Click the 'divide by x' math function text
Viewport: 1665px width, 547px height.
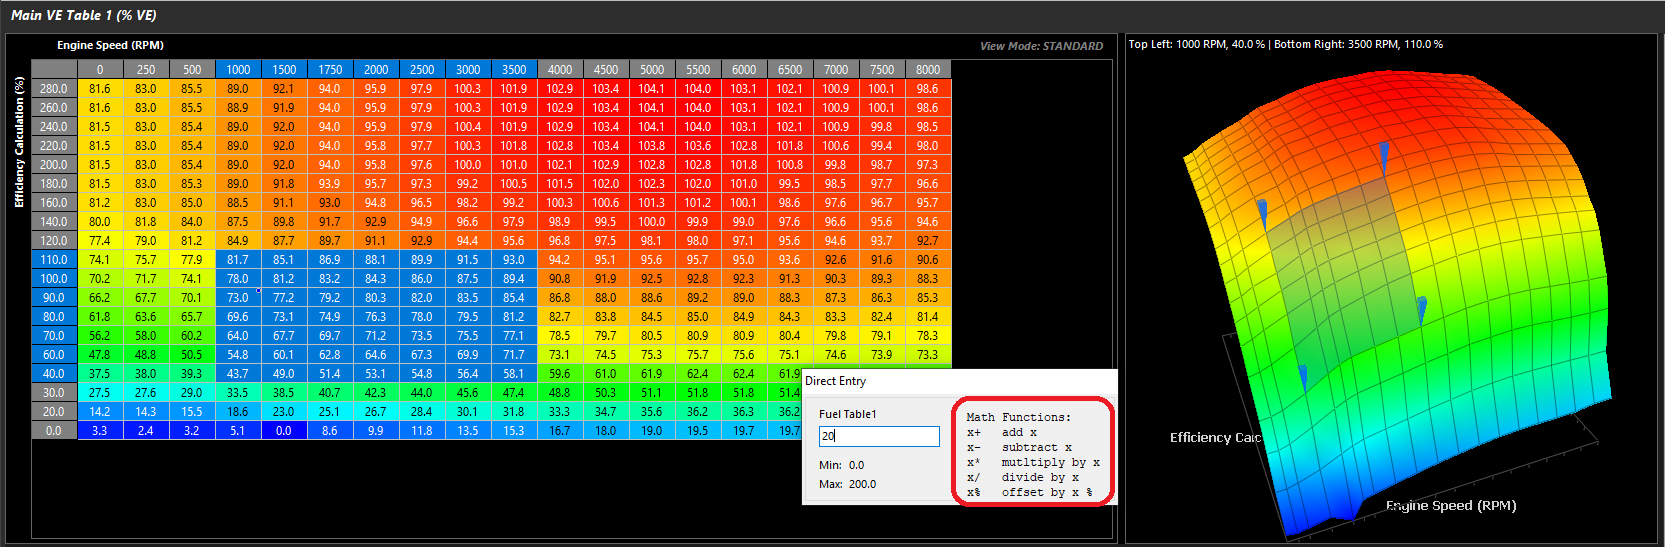(x=1040, y=477)
